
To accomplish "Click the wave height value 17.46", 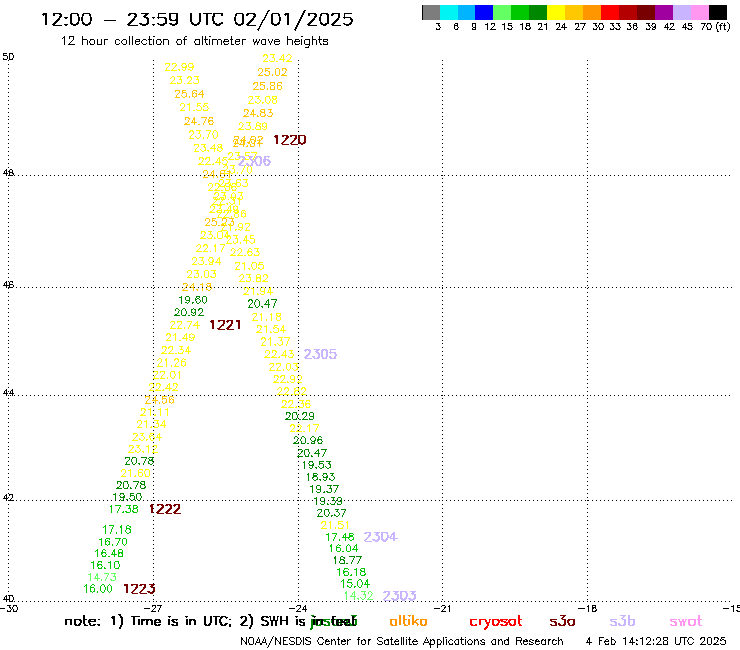I will [340, 537].
